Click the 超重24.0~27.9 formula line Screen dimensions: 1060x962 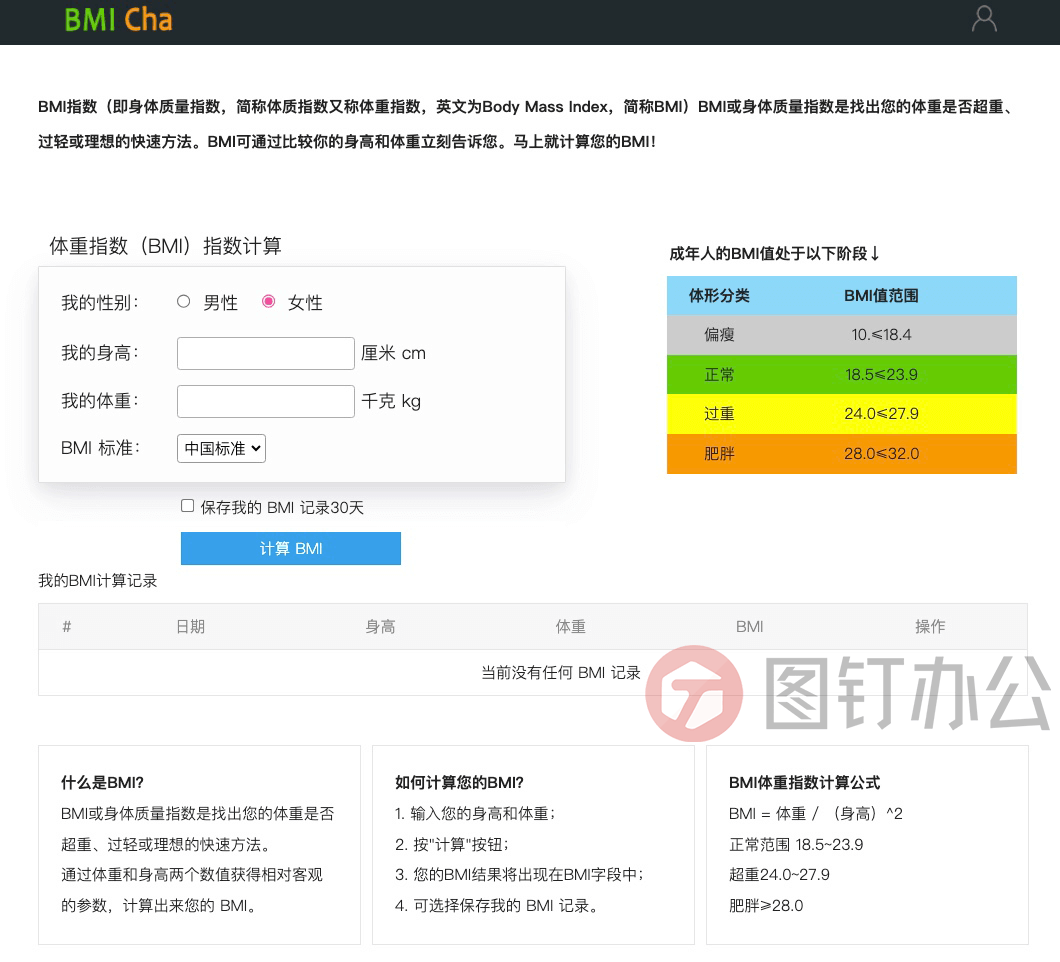click(x=779, y=875)
